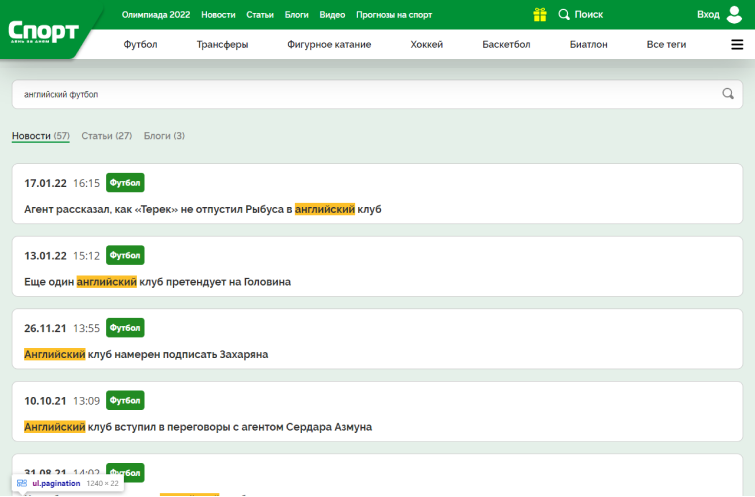Open the Фигурное катание category
The width and height of the screenshot is (755, 497).
tap(329, 45)
